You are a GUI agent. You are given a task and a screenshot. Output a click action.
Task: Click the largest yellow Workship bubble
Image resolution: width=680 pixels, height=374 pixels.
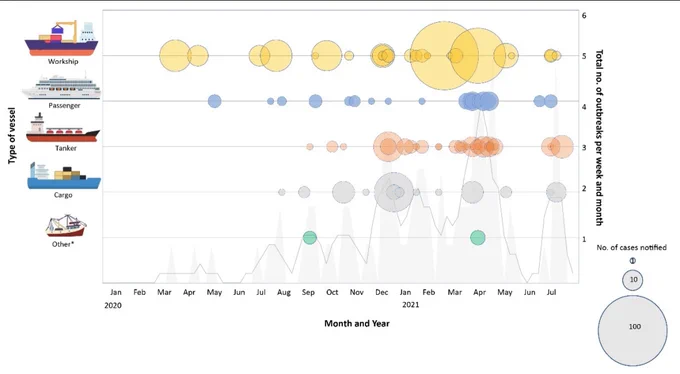coord(445,56)
